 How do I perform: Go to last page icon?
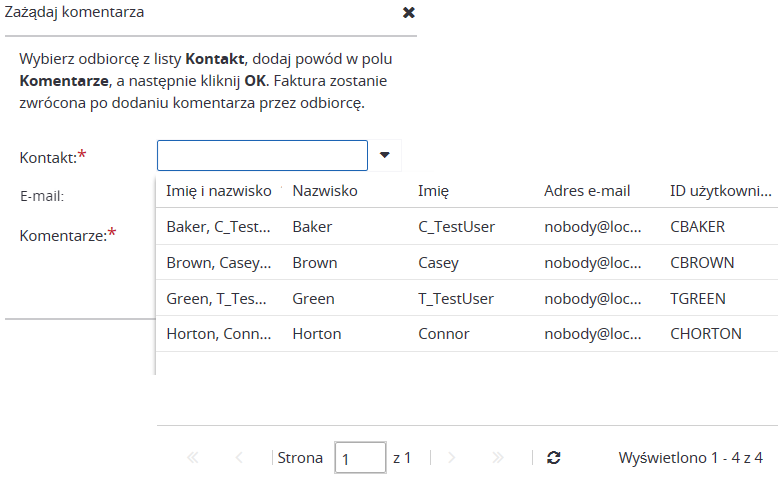pyautogui.click(x=498, y=457)
